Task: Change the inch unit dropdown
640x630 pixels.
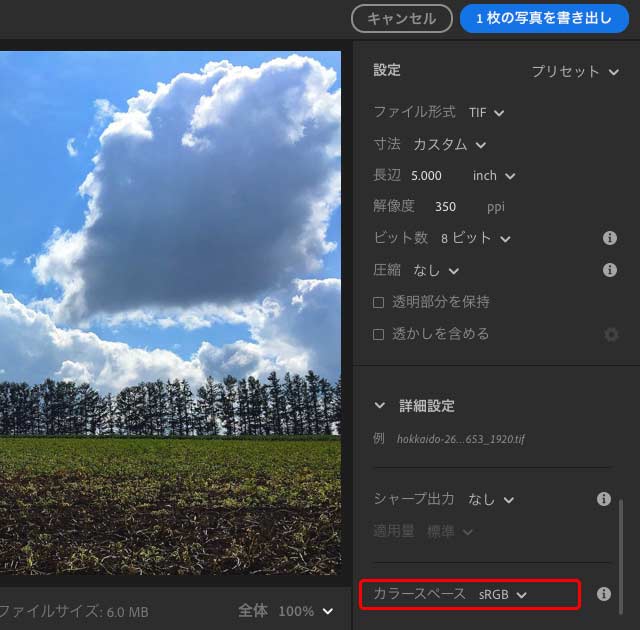Action: click(494, 176)
